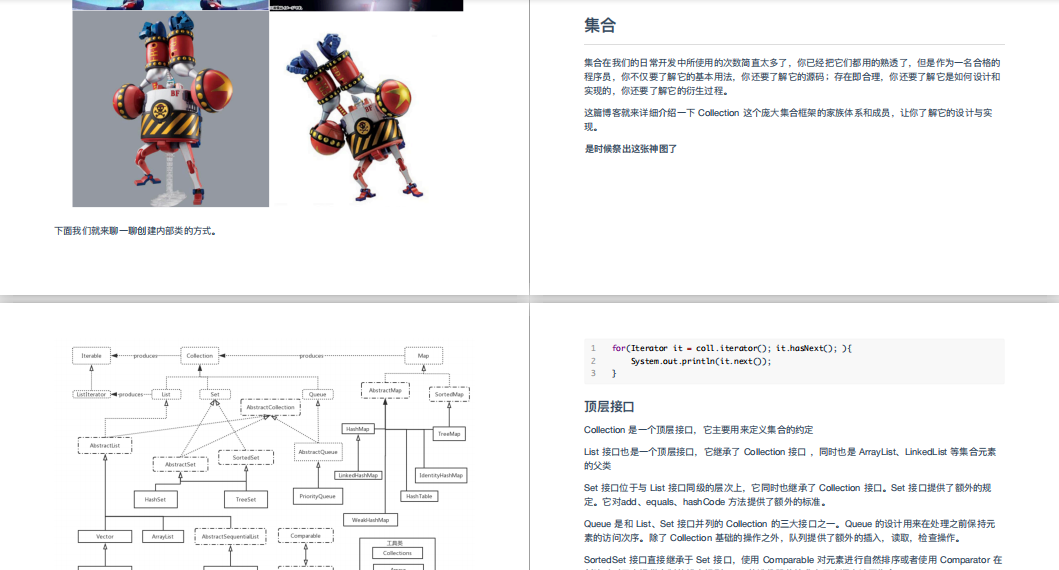Click the TreeSet box in the diagram
This screenshot has height=570, width=1059.
246,500
